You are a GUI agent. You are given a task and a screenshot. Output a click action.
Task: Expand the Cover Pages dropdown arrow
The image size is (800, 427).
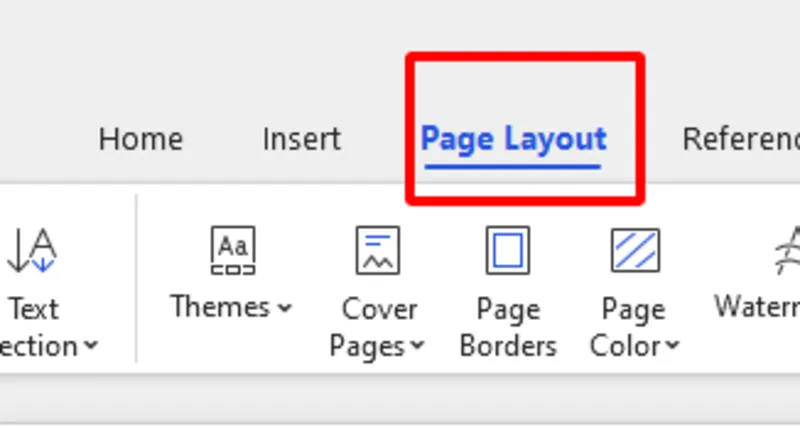[x=417, y=345]
